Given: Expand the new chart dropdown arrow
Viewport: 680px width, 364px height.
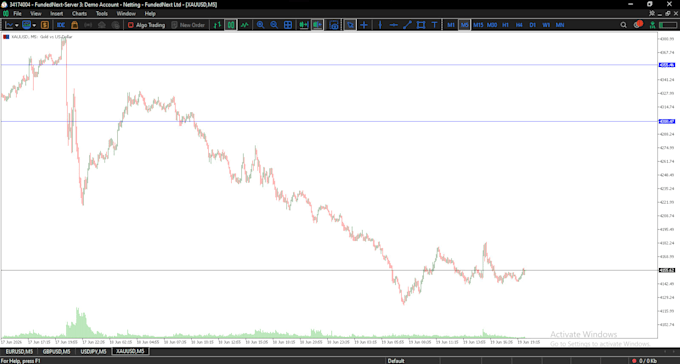Looking at the screenshot, I should (x=17, y=26).
